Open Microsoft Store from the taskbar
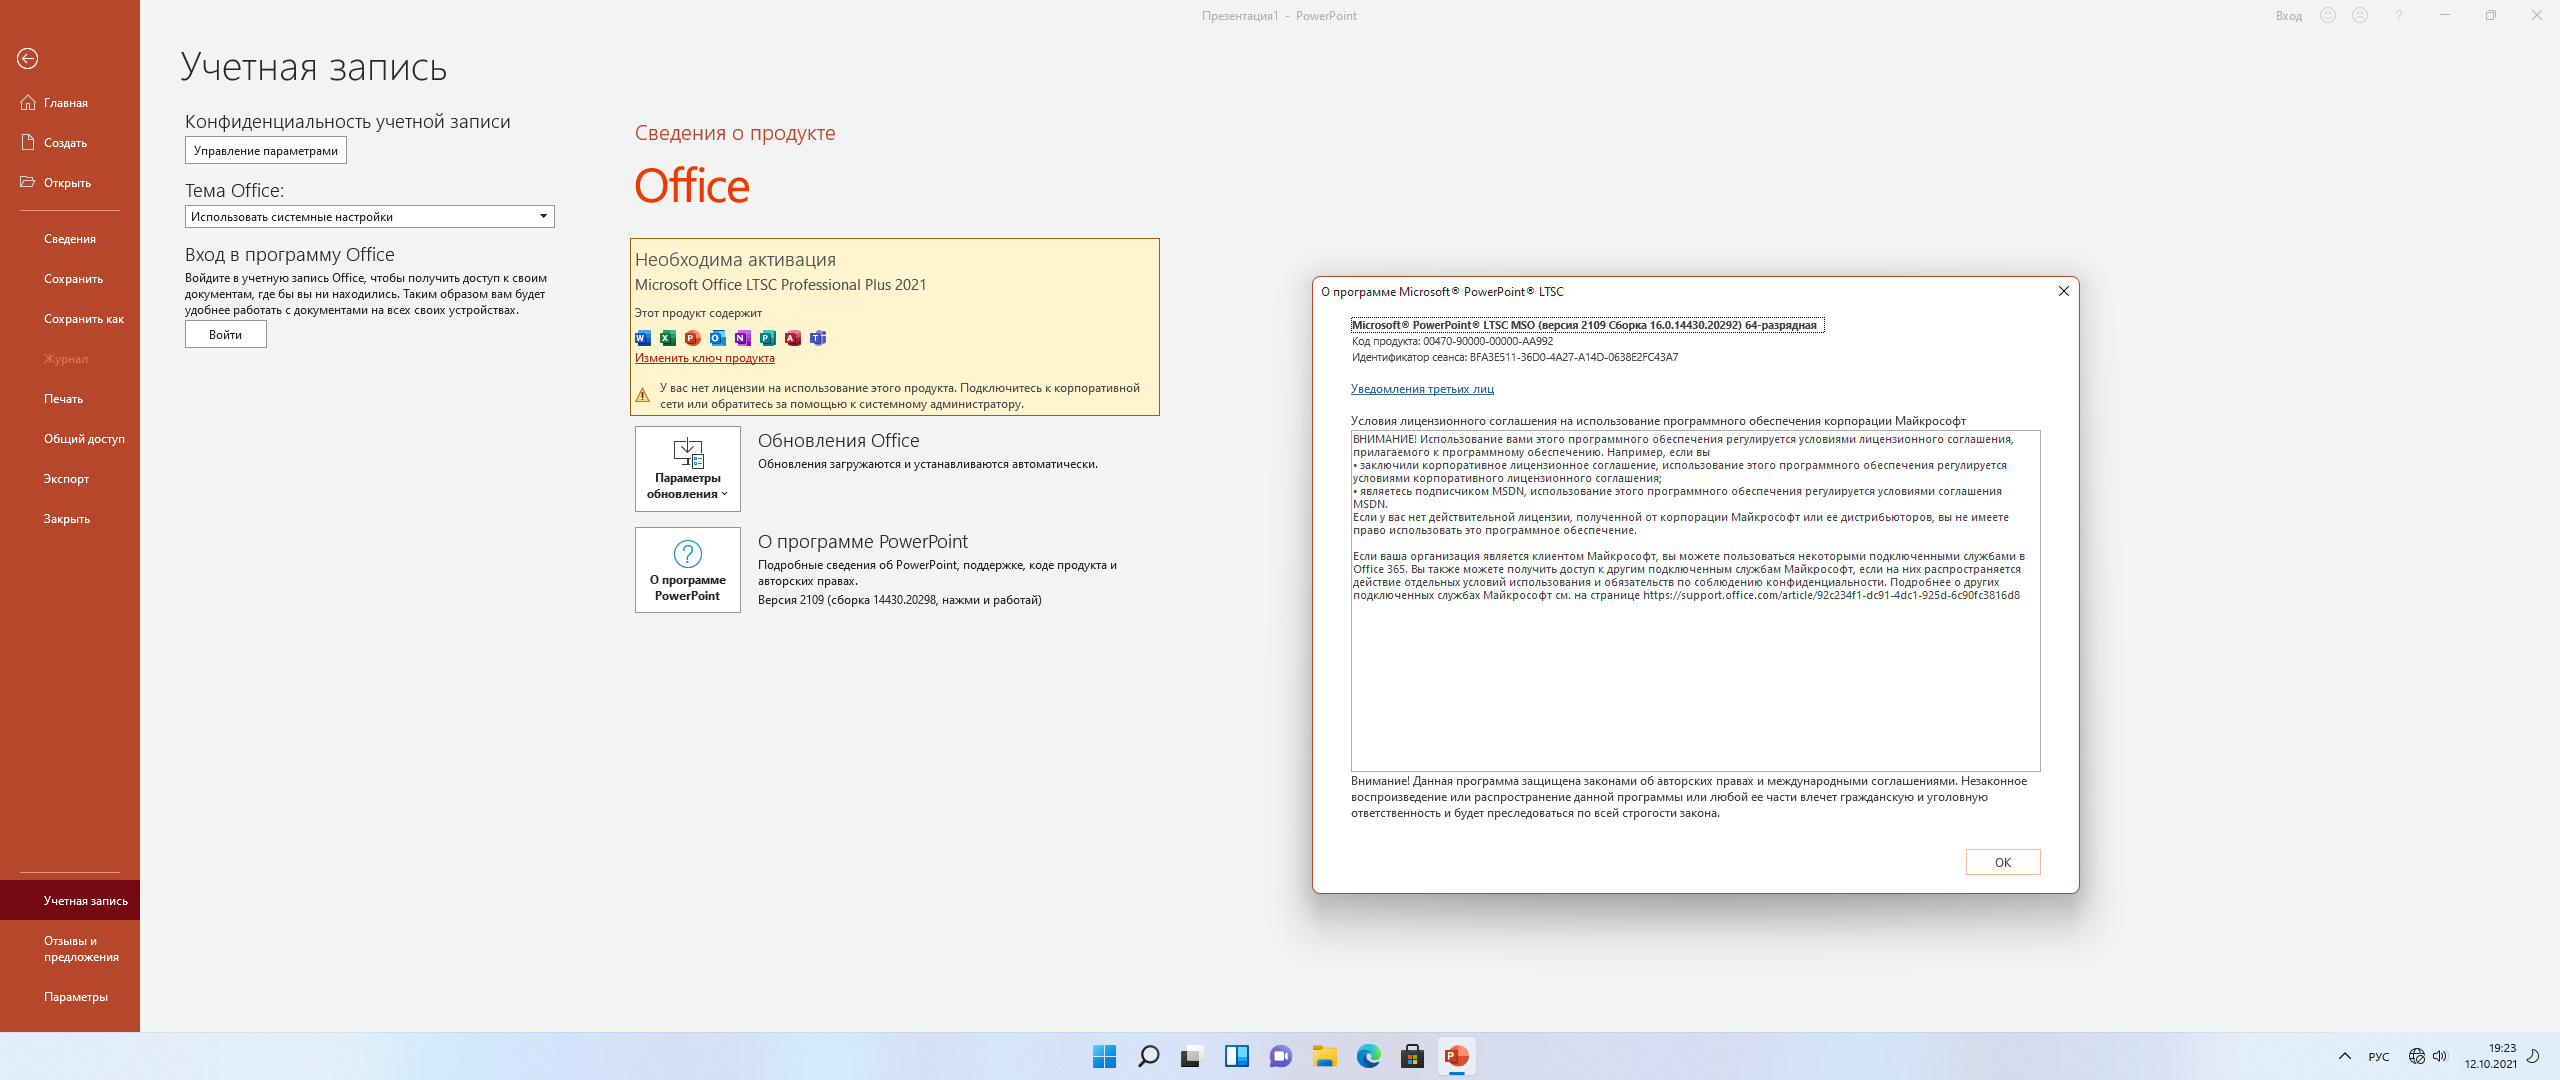 pos(1413,1056)
